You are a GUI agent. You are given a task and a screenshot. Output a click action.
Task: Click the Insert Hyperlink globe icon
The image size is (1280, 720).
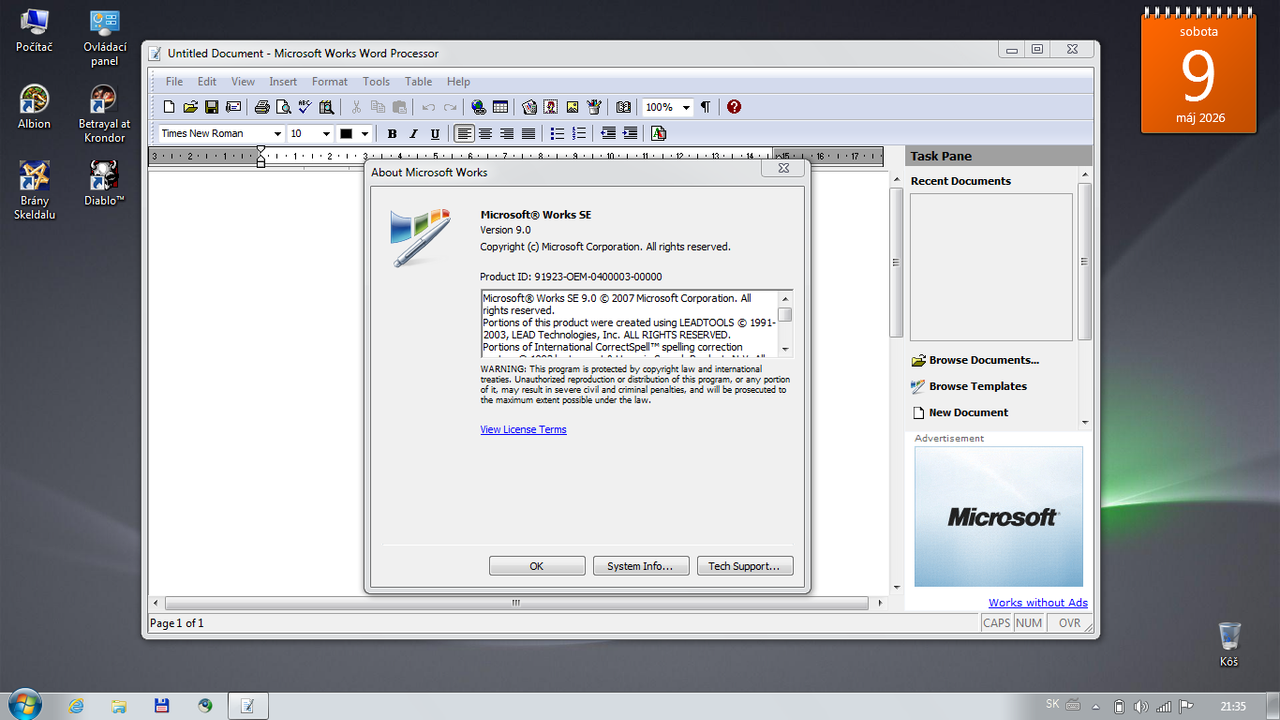click(479, 107)
